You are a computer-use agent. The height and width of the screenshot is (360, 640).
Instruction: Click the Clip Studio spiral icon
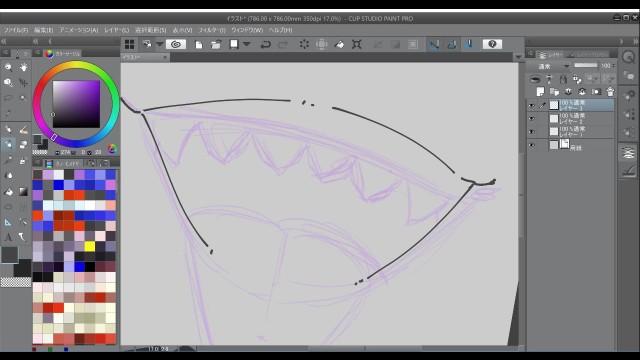(176, 44)
